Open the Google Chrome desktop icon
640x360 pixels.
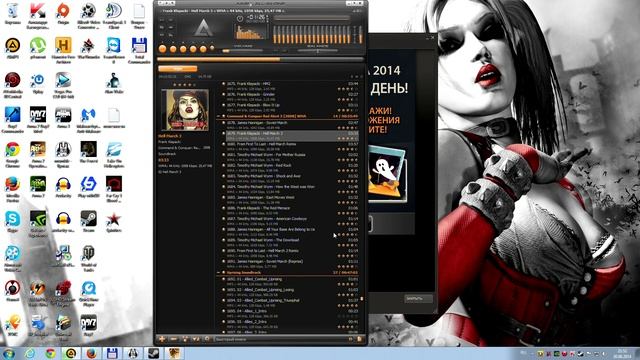tap(13, 155)
